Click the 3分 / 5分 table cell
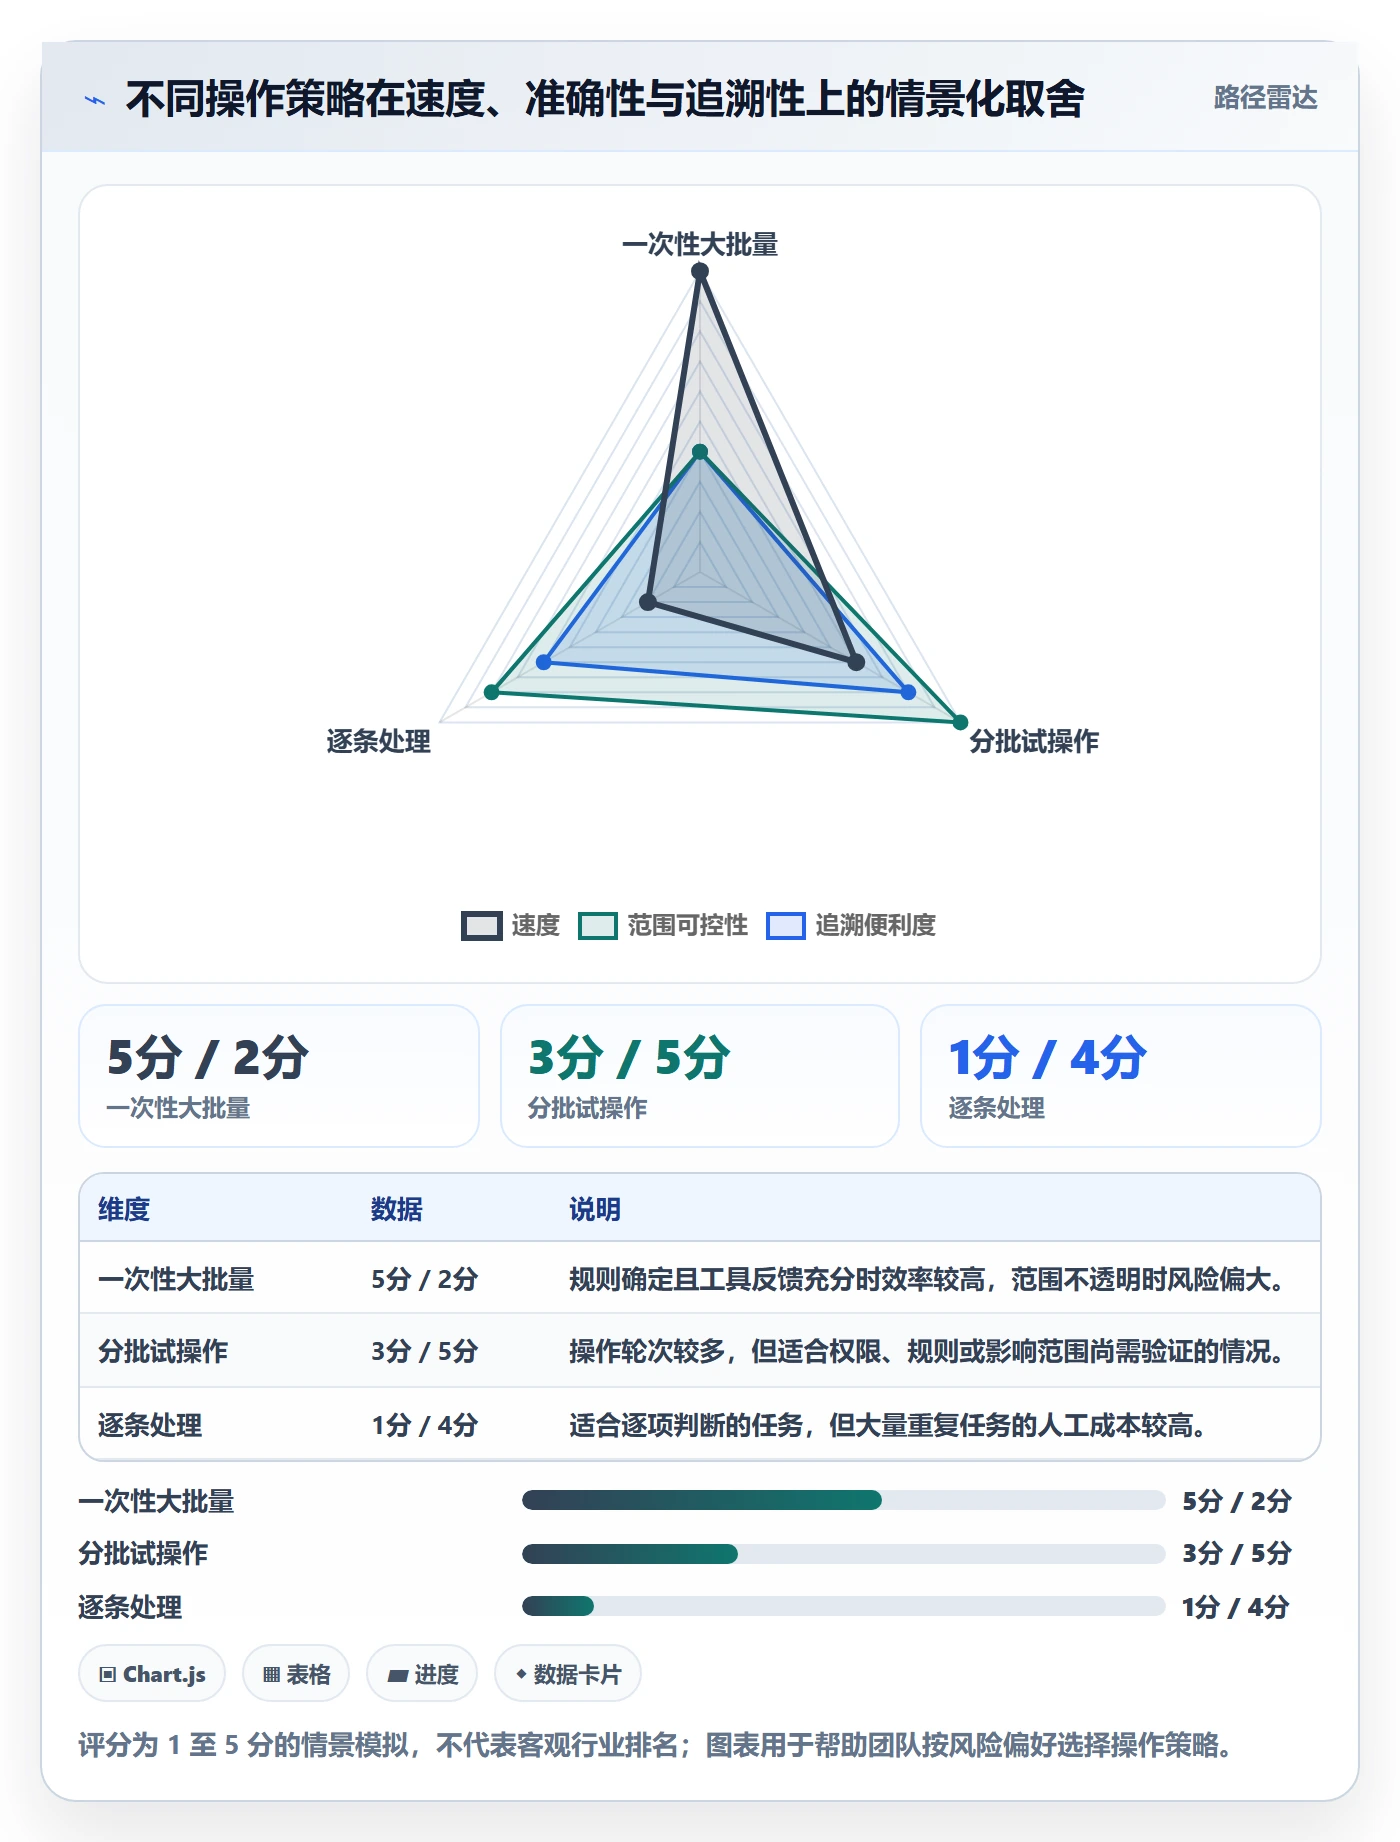This screenshot has width=1400, height=1842. [x=425, y=1351]
